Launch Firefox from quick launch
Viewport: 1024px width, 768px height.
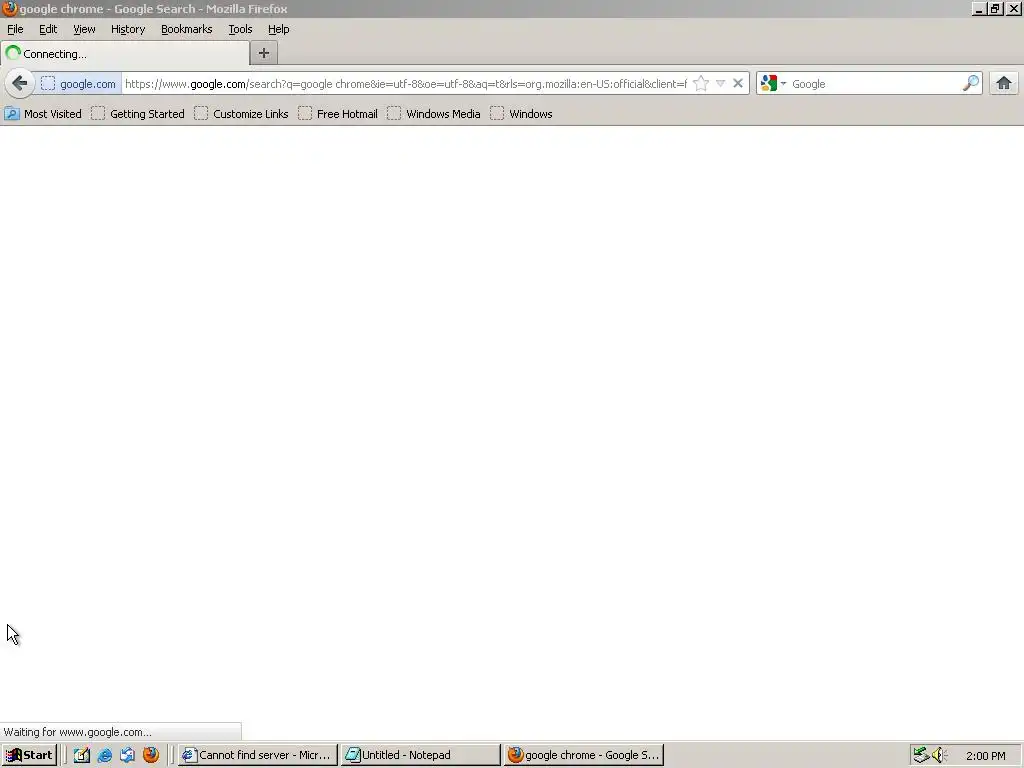[151, 755]
